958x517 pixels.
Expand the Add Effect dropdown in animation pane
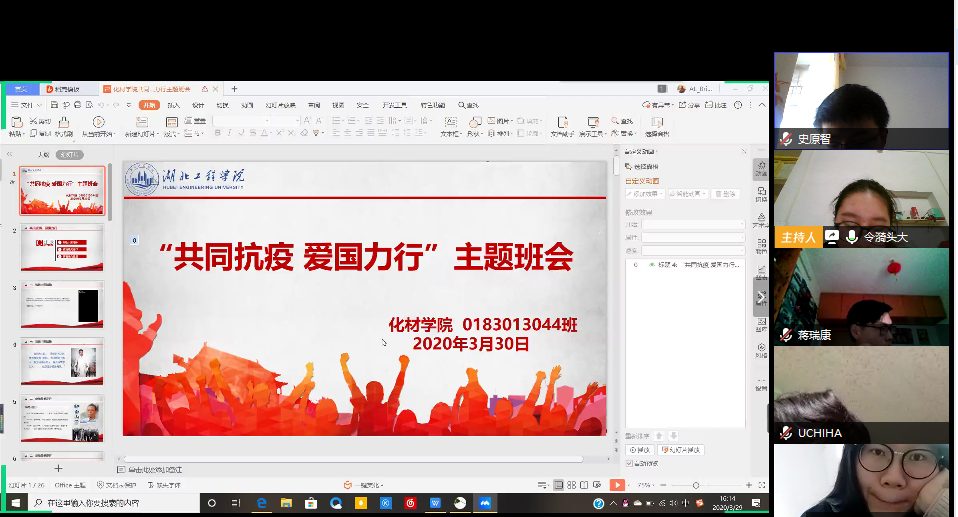tap(644, 193)
